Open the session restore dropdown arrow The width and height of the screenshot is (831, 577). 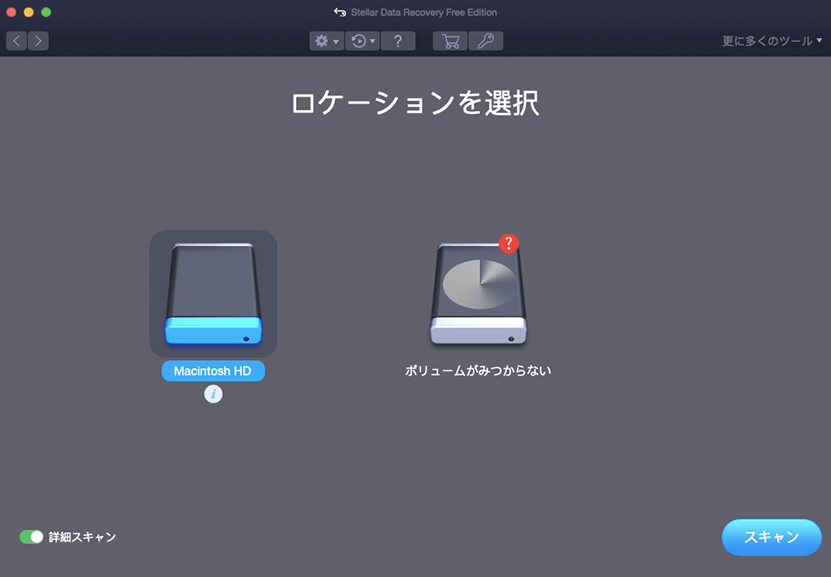tap(372, 41)
